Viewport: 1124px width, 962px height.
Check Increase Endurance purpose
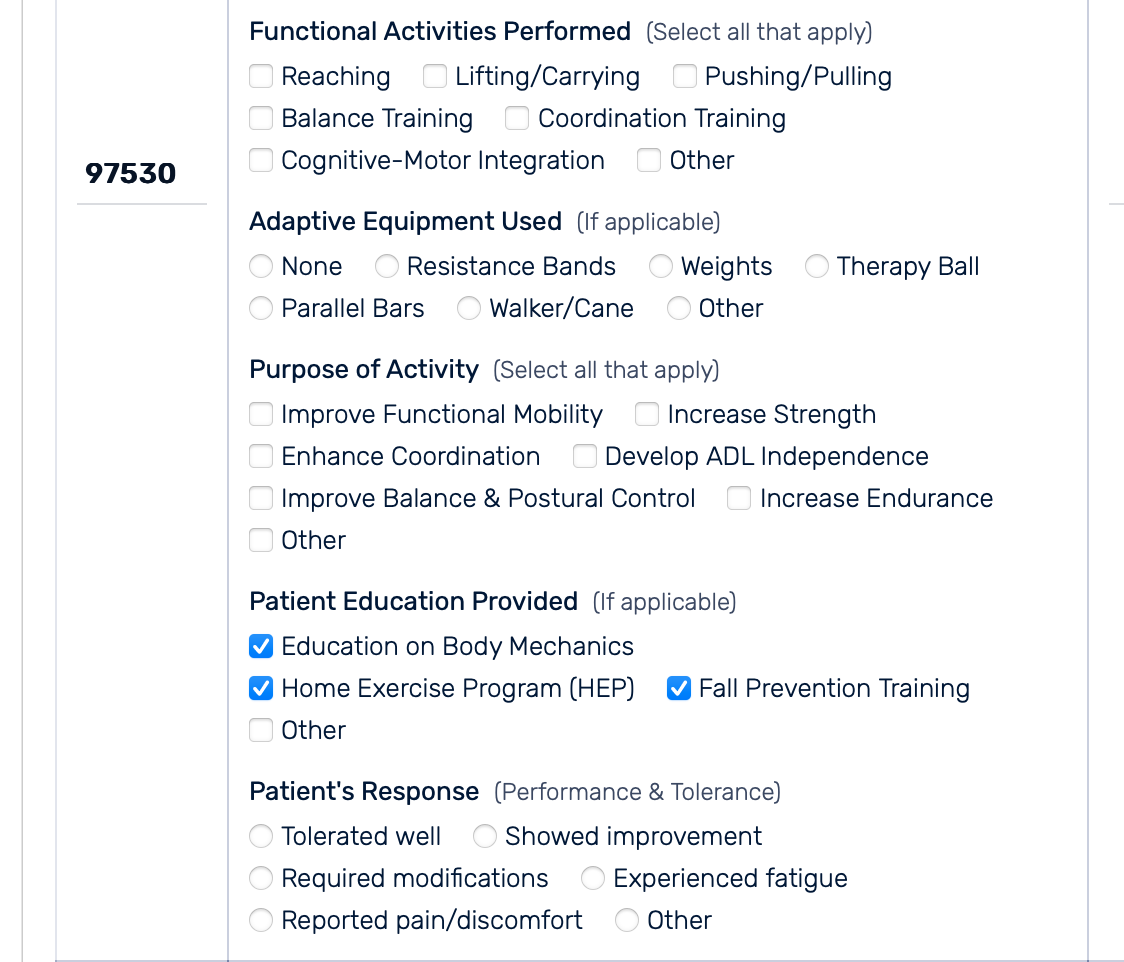click(x=739, y=499)
